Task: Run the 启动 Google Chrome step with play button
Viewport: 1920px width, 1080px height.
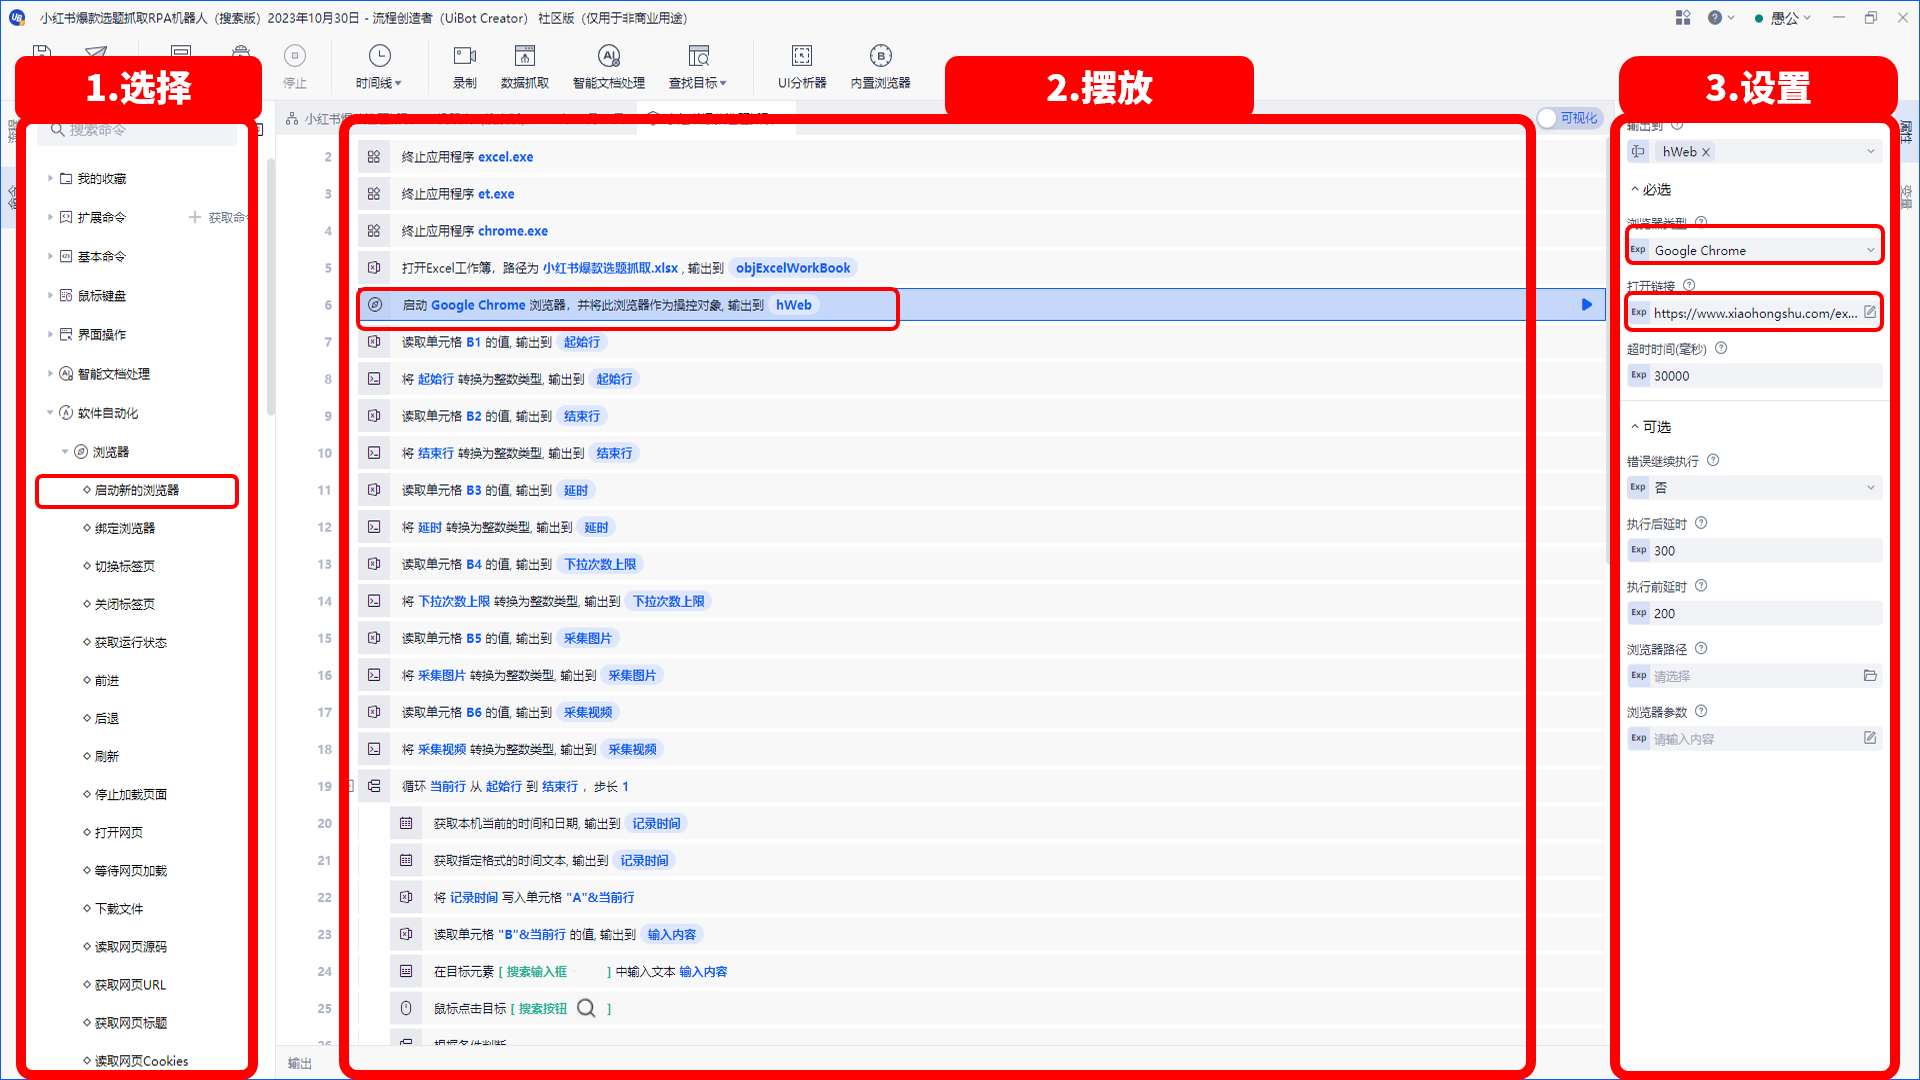Action: (x=1587, y=305)
